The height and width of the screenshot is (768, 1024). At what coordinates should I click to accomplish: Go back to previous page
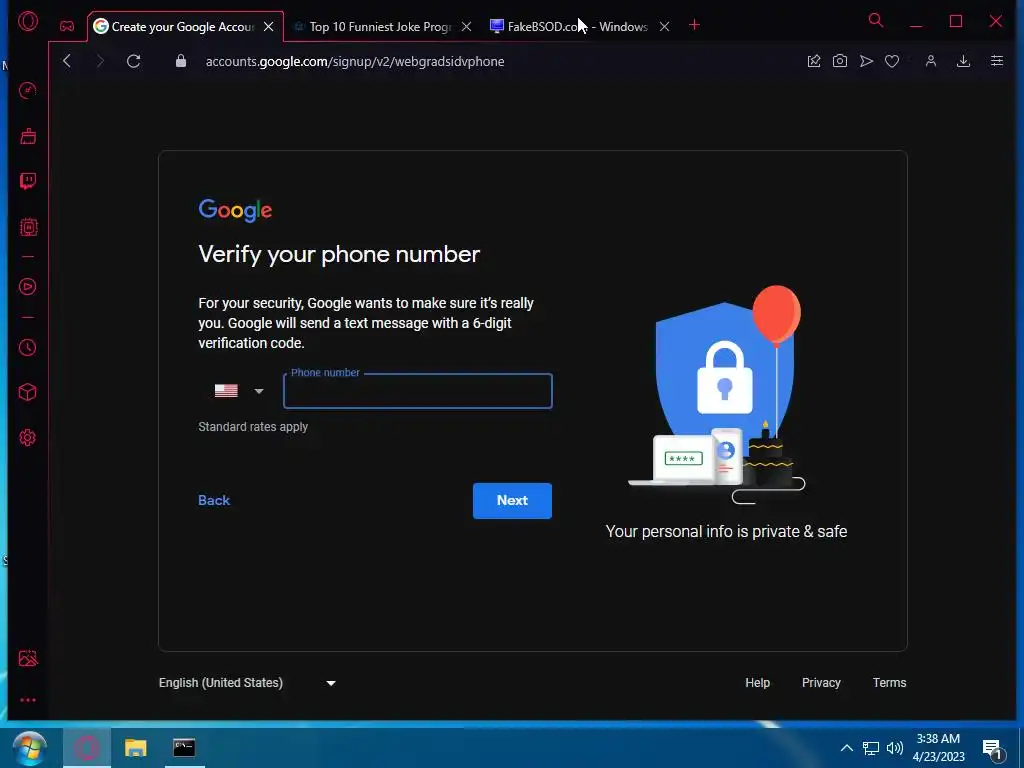pos(67,61)
